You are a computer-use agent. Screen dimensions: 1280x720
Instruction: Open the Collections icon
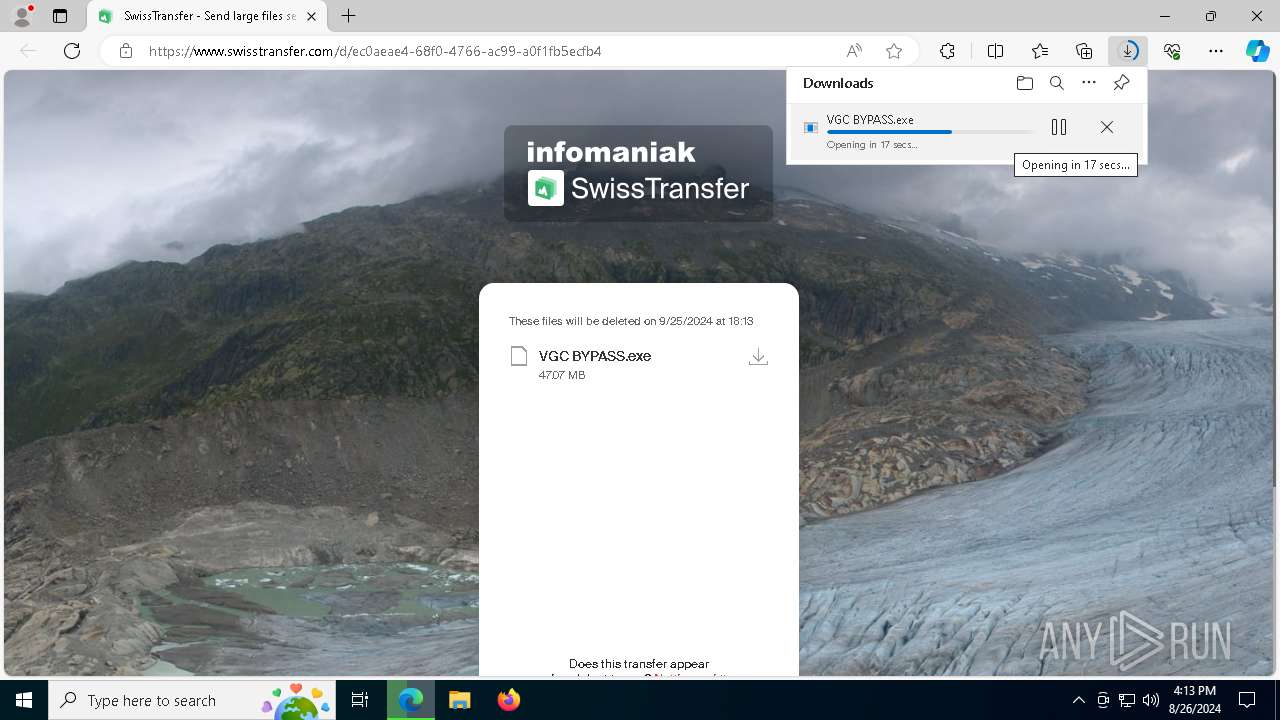point(1084,51)
